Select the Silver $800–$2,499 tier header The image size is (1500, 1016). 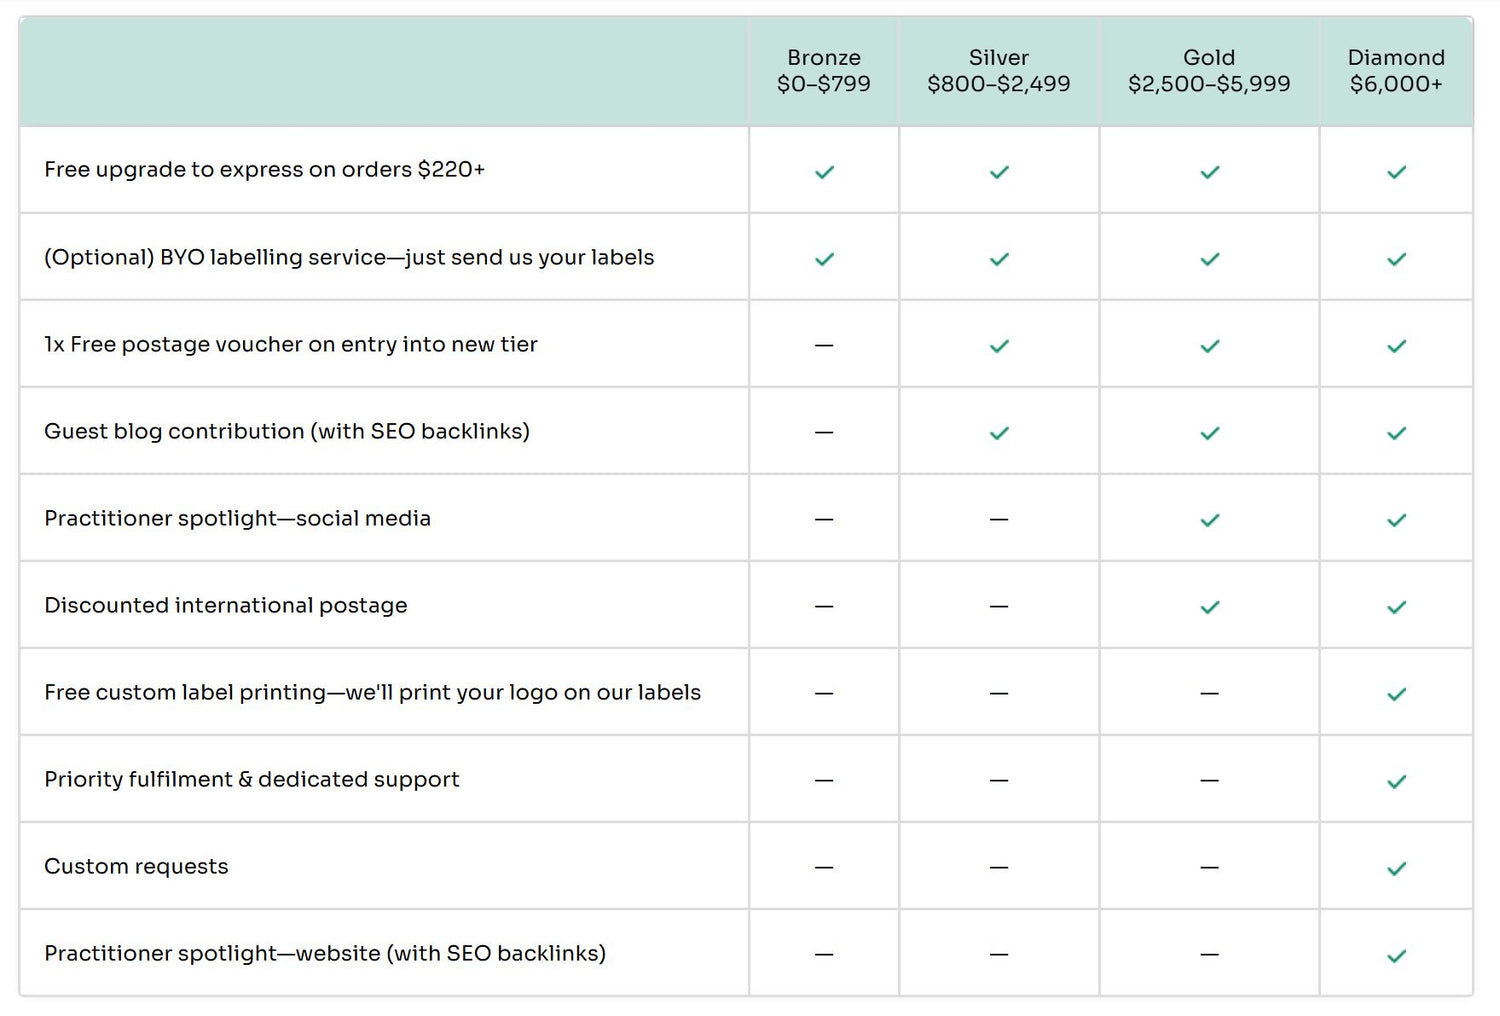coord(999,71)
